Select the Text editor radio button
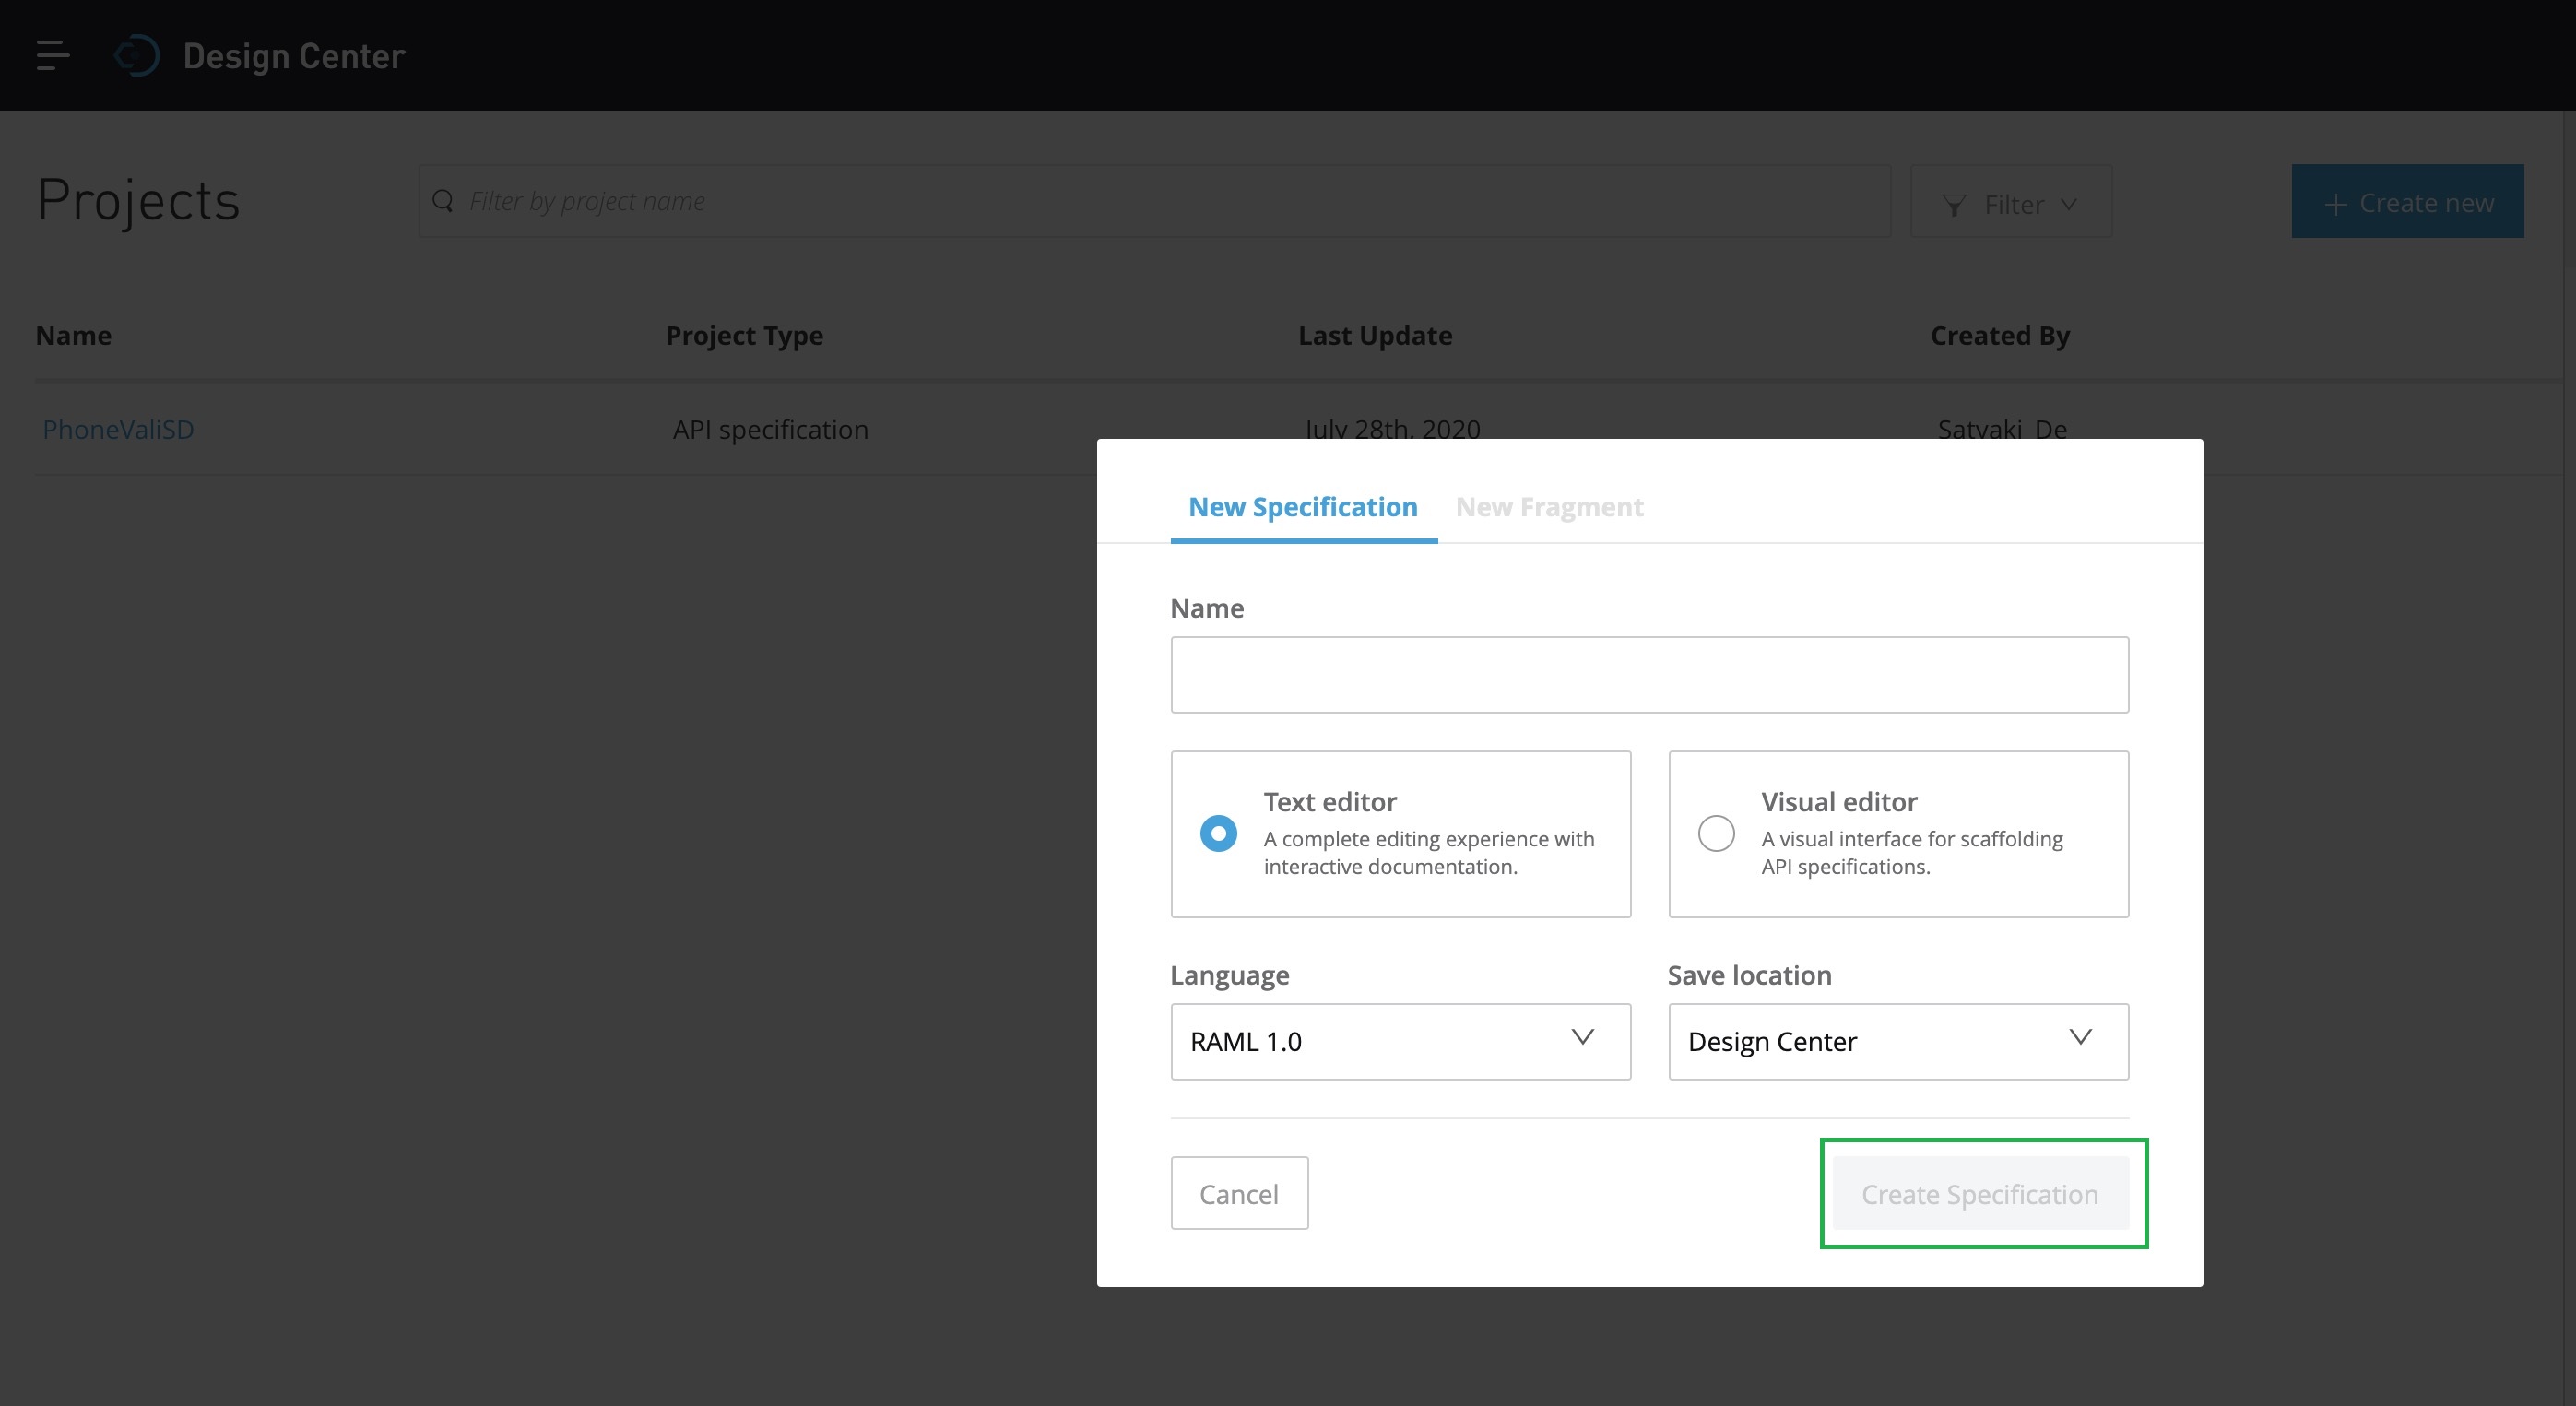 pos(1218,833)
